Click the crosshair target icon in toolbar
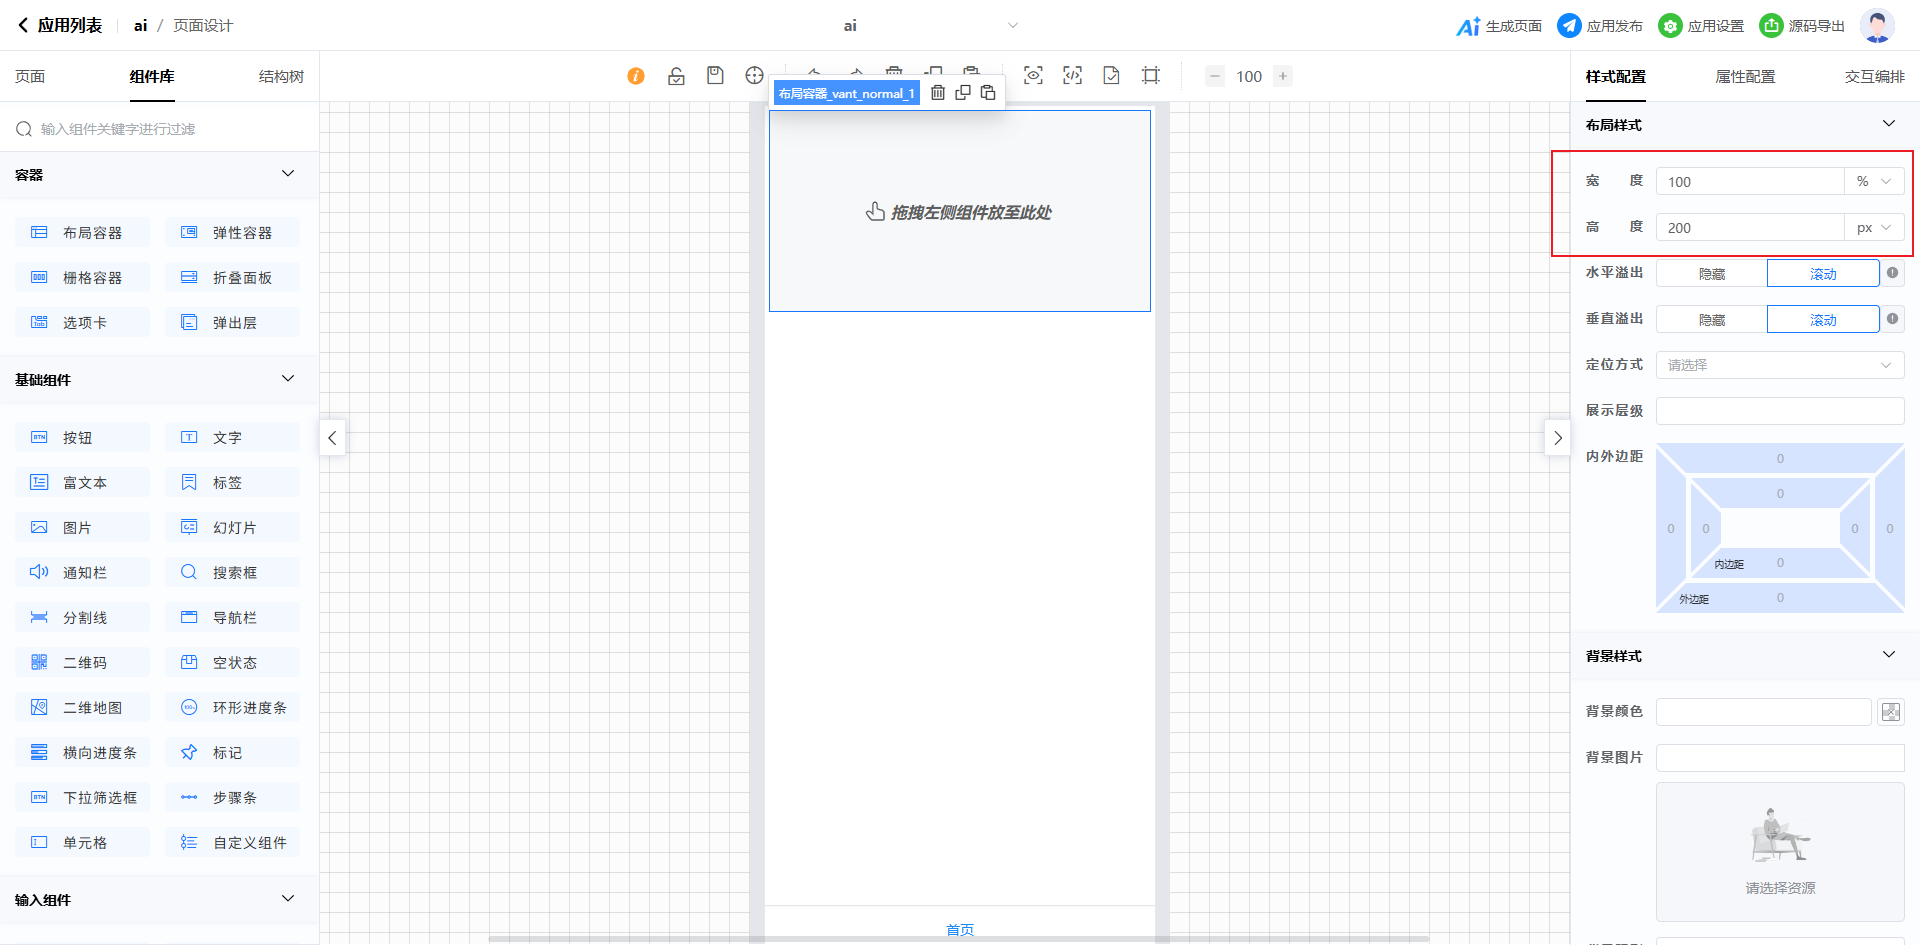 (754, 76)
